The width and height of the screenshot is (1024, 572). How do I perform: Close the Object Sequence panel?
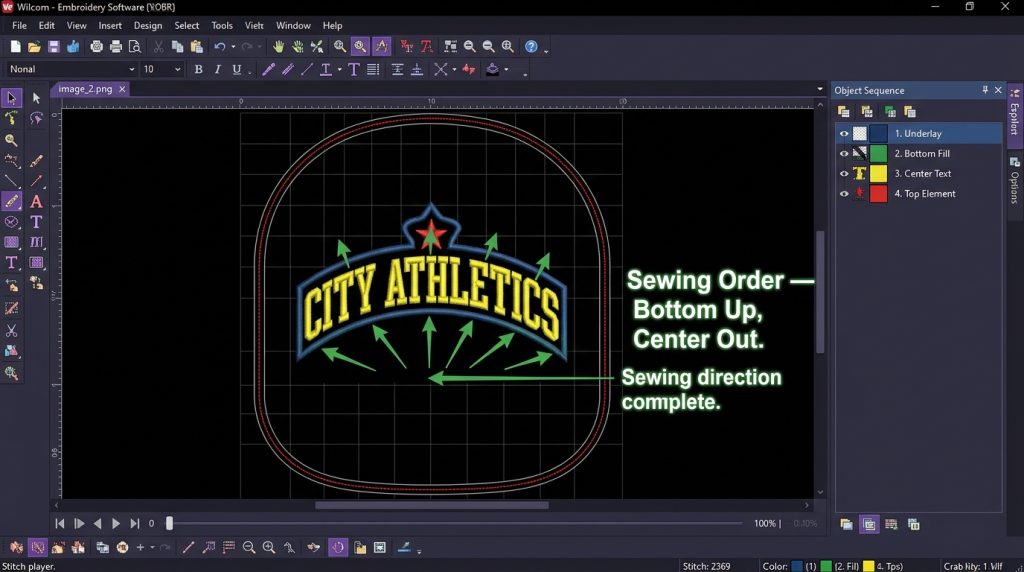998,90
